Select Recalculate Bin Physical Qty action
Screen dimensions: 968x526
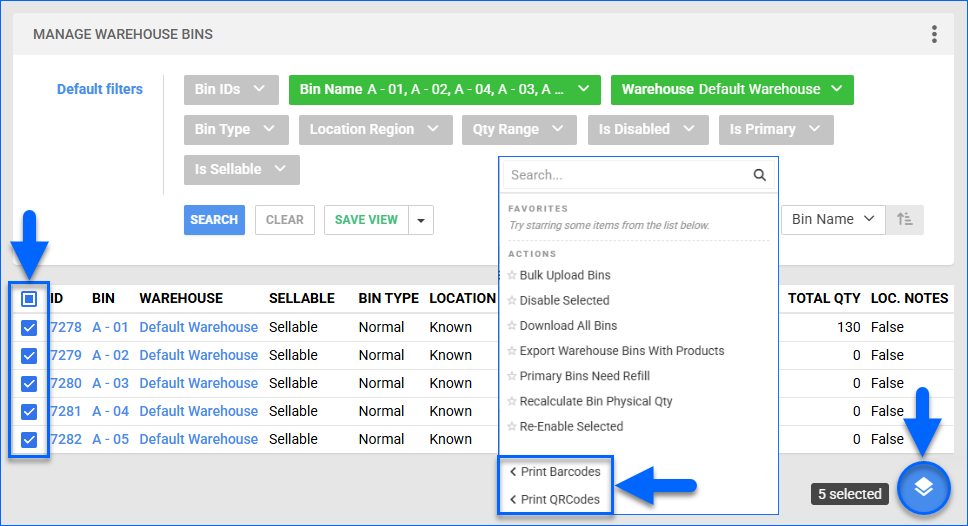[x=595, y=401]
